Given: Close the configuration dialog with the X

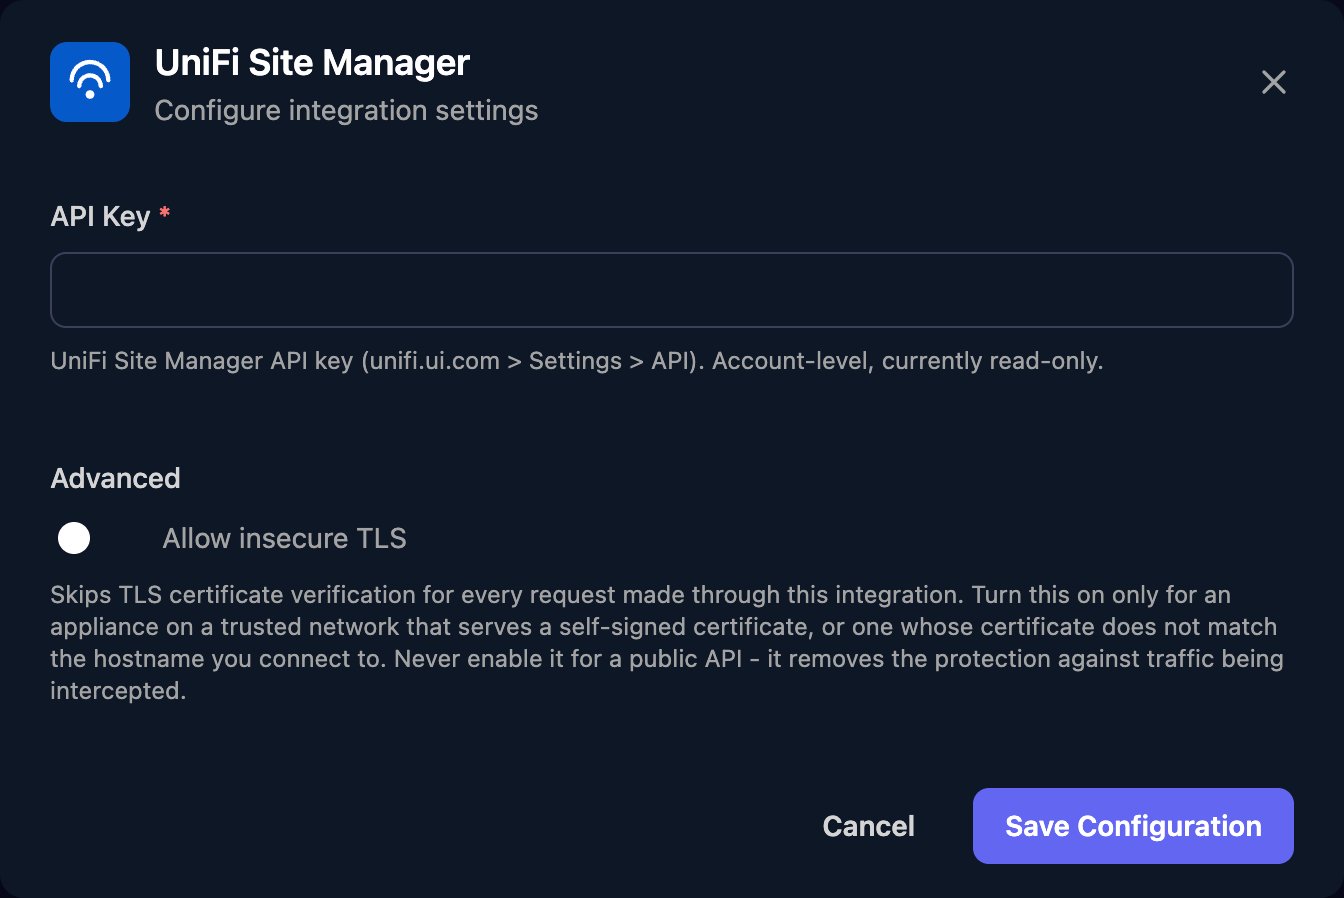Looking at the screenshot, I should pos(1273,82).
